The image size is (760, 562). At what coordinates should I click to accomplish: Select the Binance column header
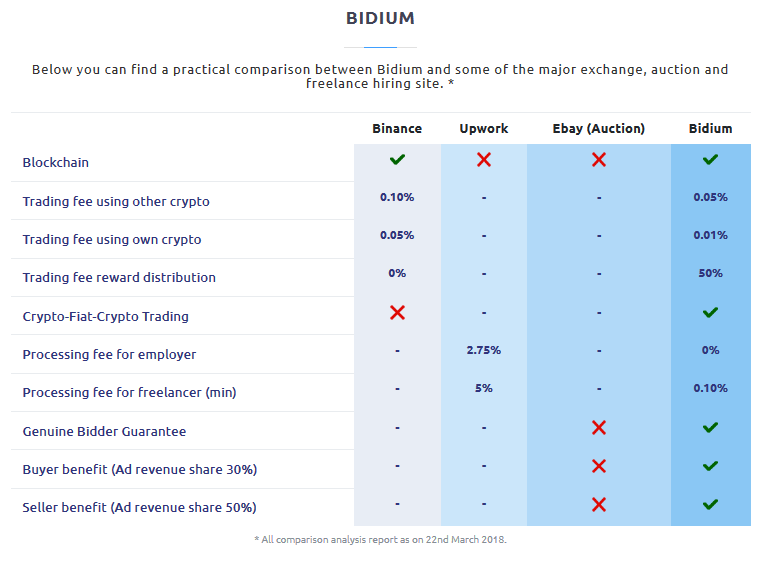(x=397, y=128)
